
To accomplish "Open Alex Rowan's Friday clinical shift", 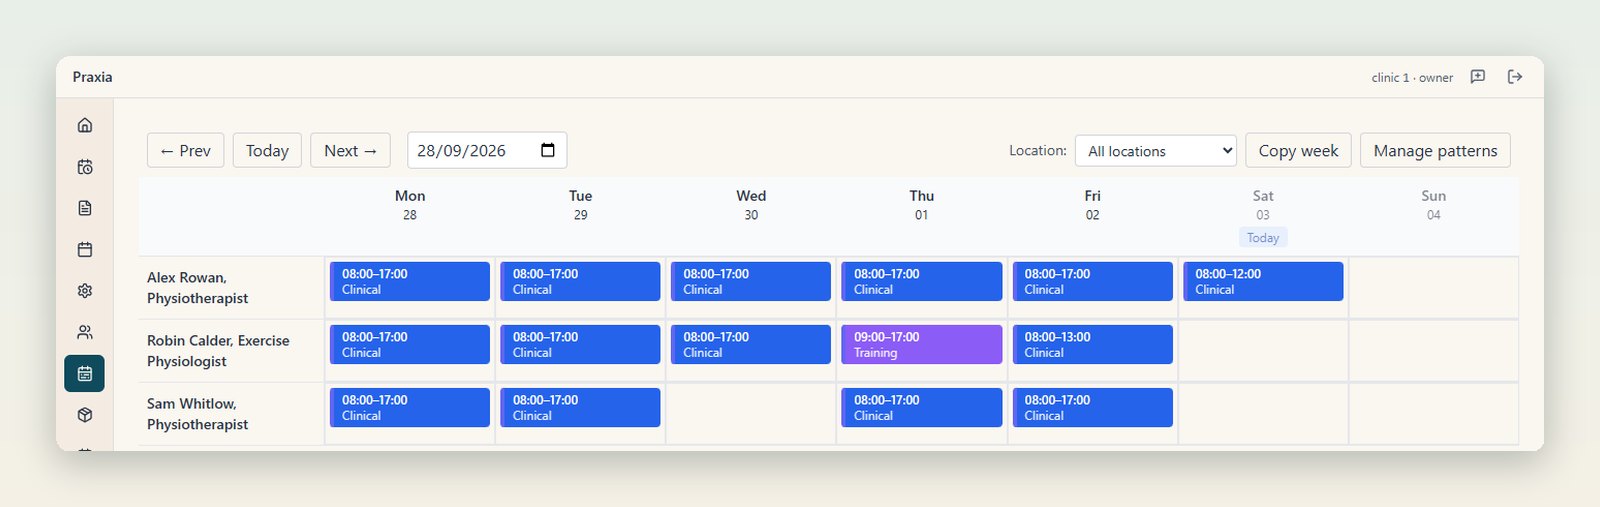I will (x=1093, y=281).
